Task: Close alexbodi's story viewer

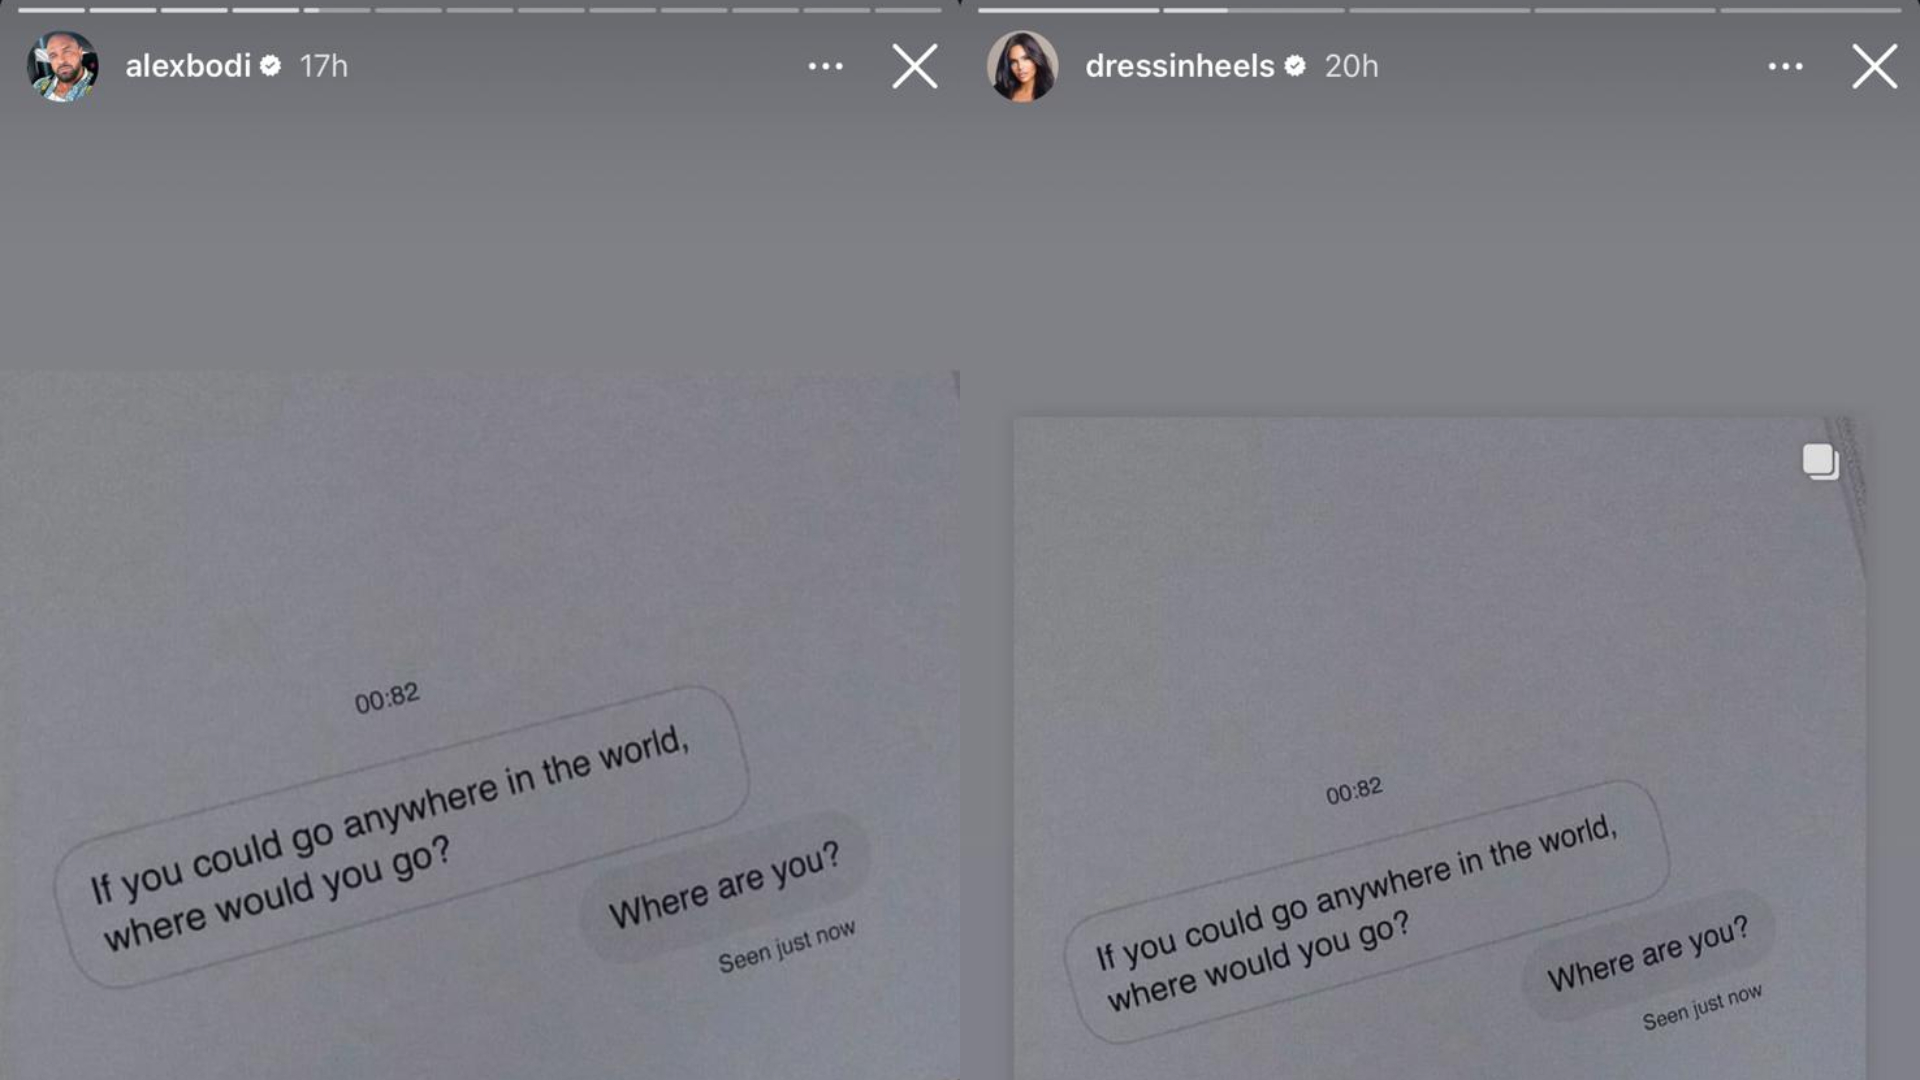Action: click(915, 66)
